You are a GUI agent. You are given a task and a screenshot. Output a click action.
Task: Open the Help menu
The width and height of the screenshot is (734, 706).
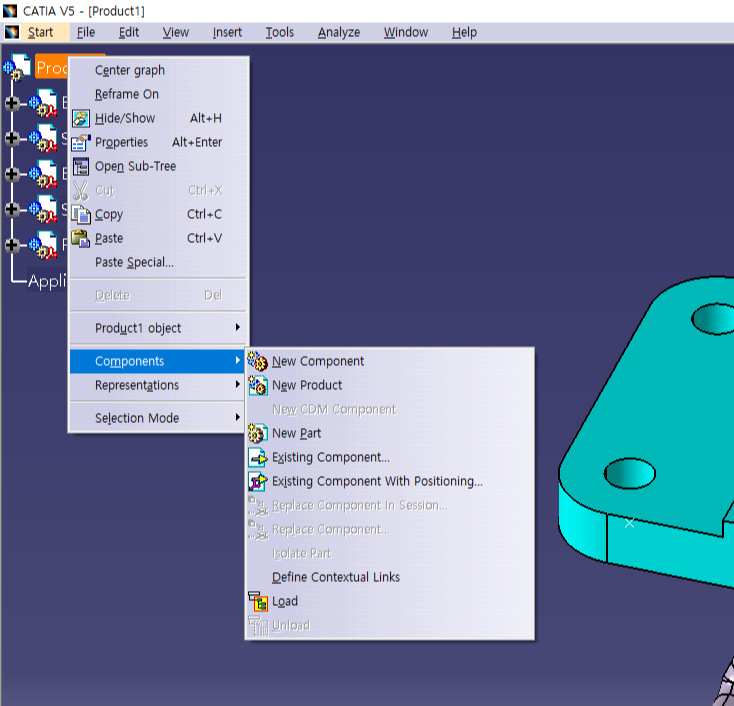tap(464, 32)
